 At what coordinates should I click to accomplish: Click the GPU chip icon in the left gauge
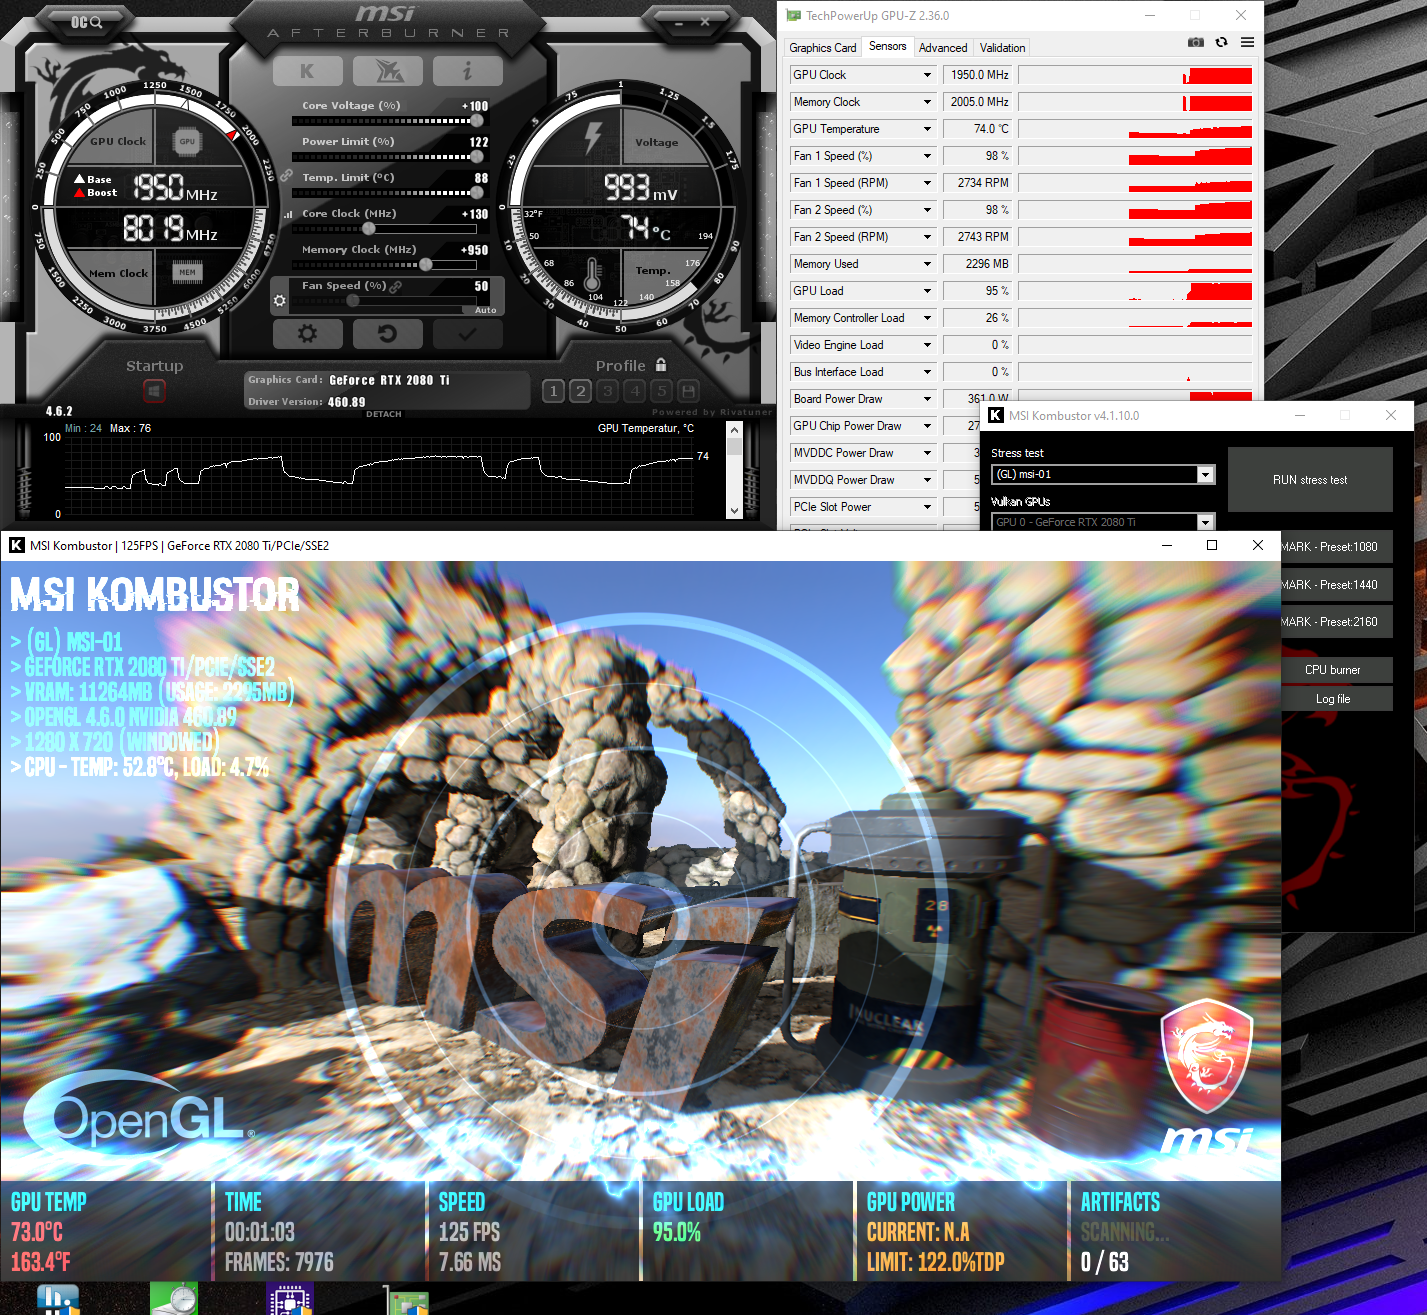coord(187,142)
